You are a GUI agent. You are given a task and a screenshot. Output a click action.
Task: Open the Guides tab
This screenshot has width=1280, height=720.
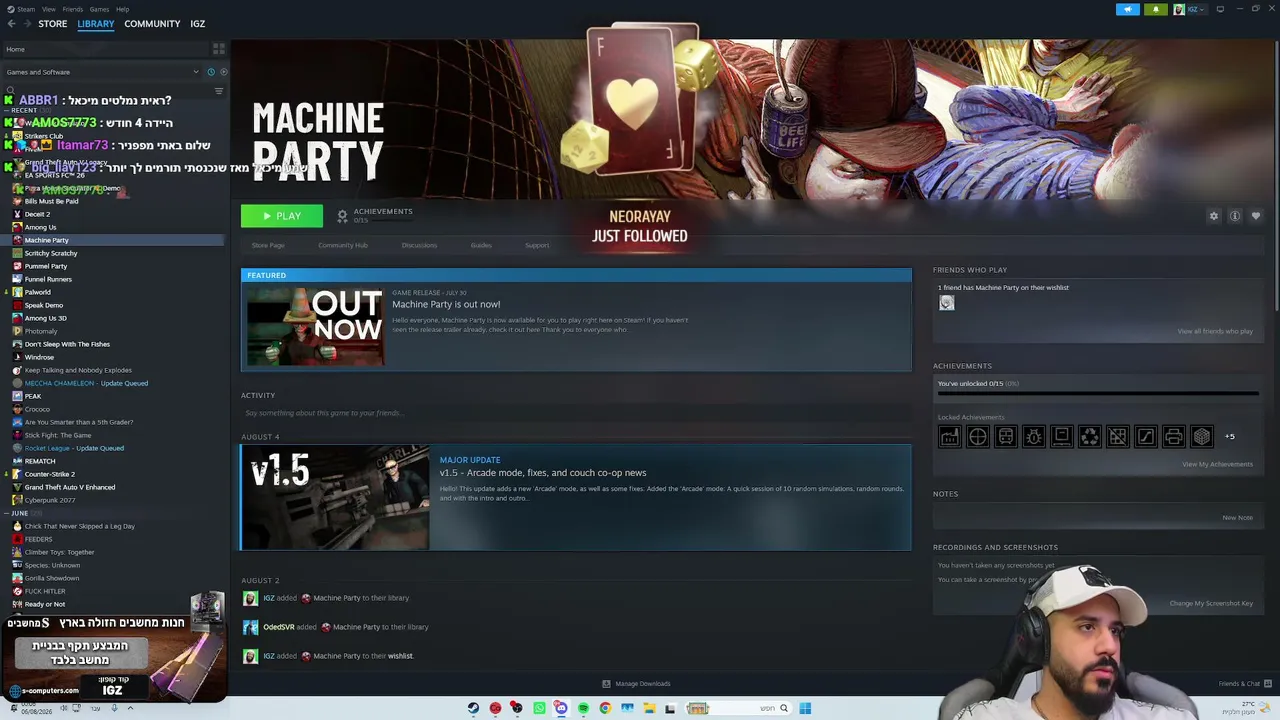point(481,245)
